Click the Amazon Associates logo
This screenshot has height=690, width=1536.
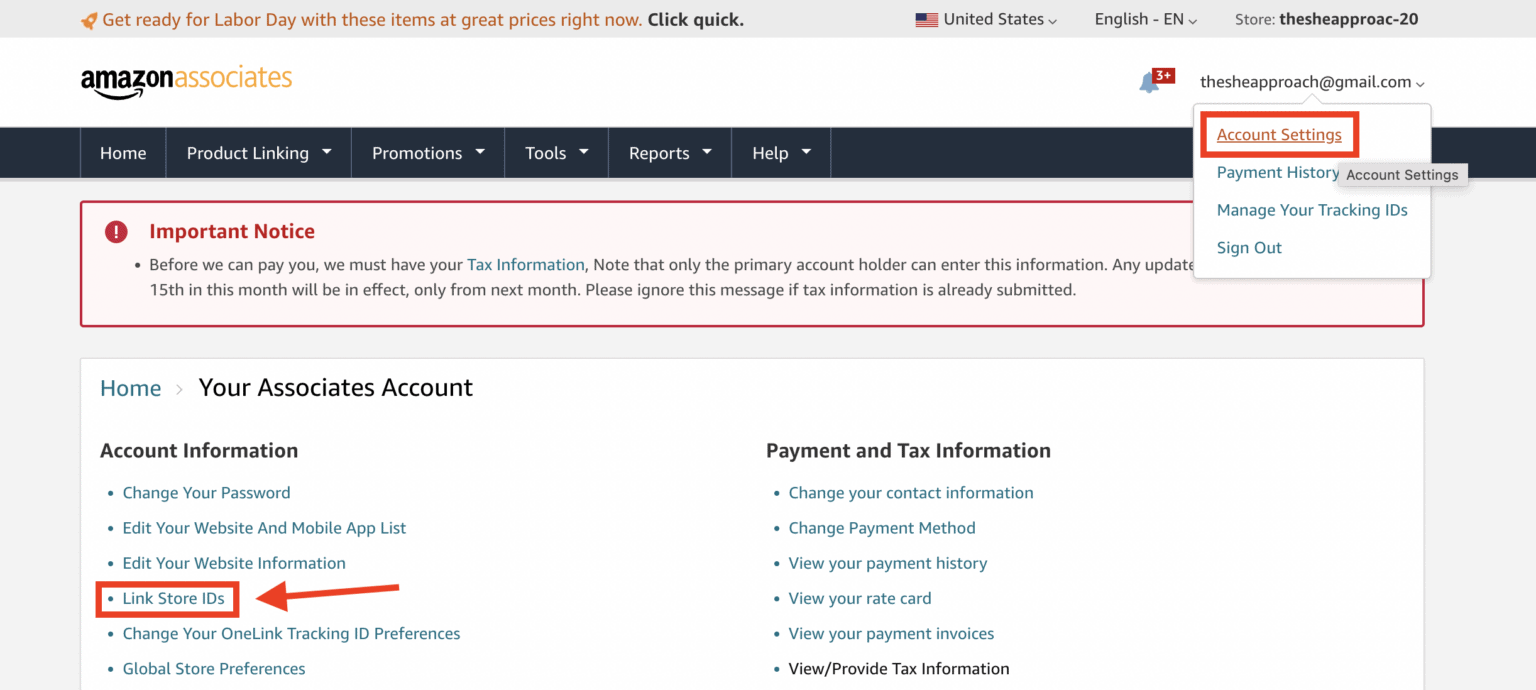(186, 79)
